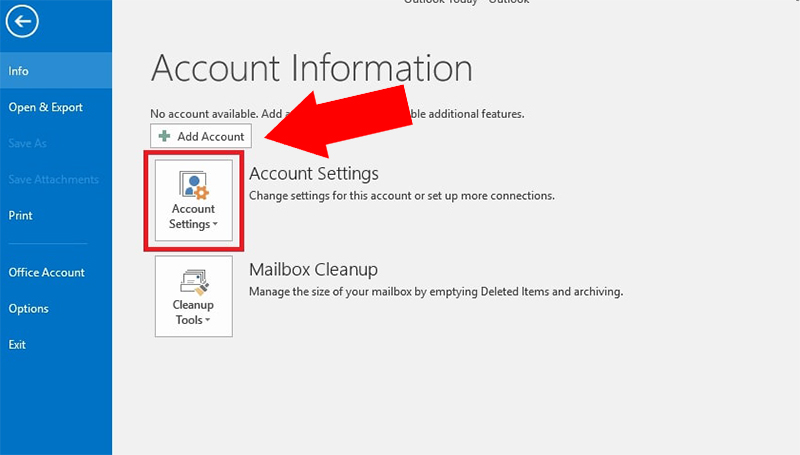
Task: Go back using the circled arrow
Action: pyautogui.click(x=22, y=21)
